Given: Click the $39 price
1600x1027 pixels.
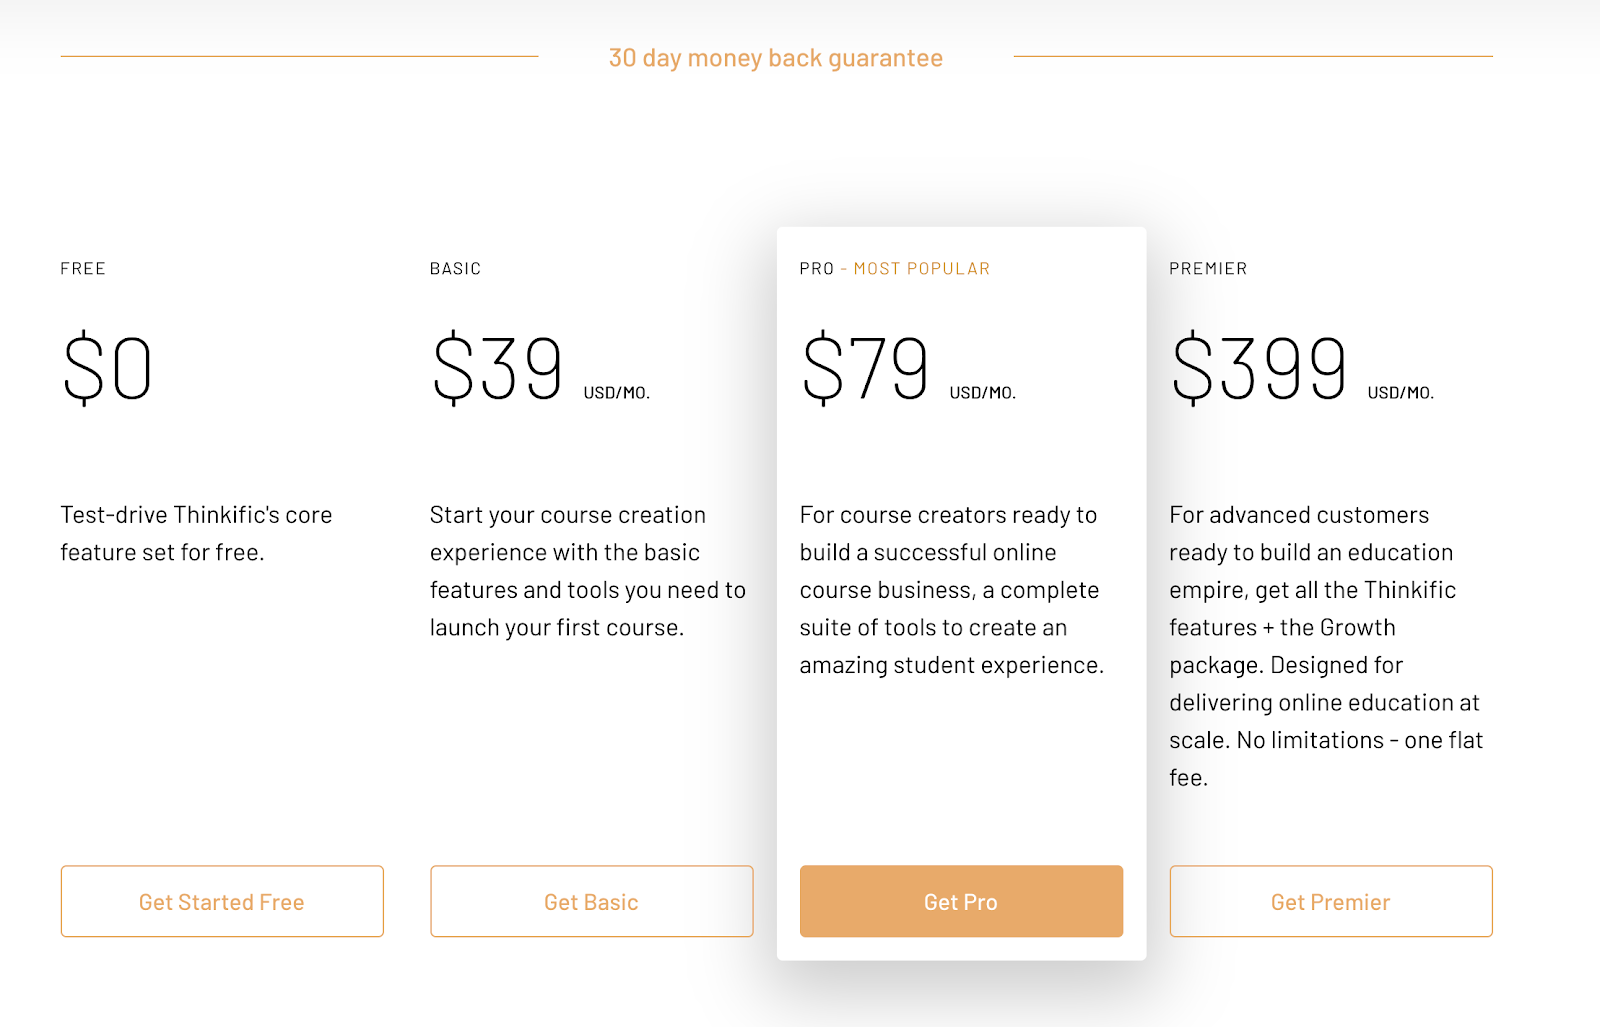Looking at the screenshot, I should [x=497, y=368].
